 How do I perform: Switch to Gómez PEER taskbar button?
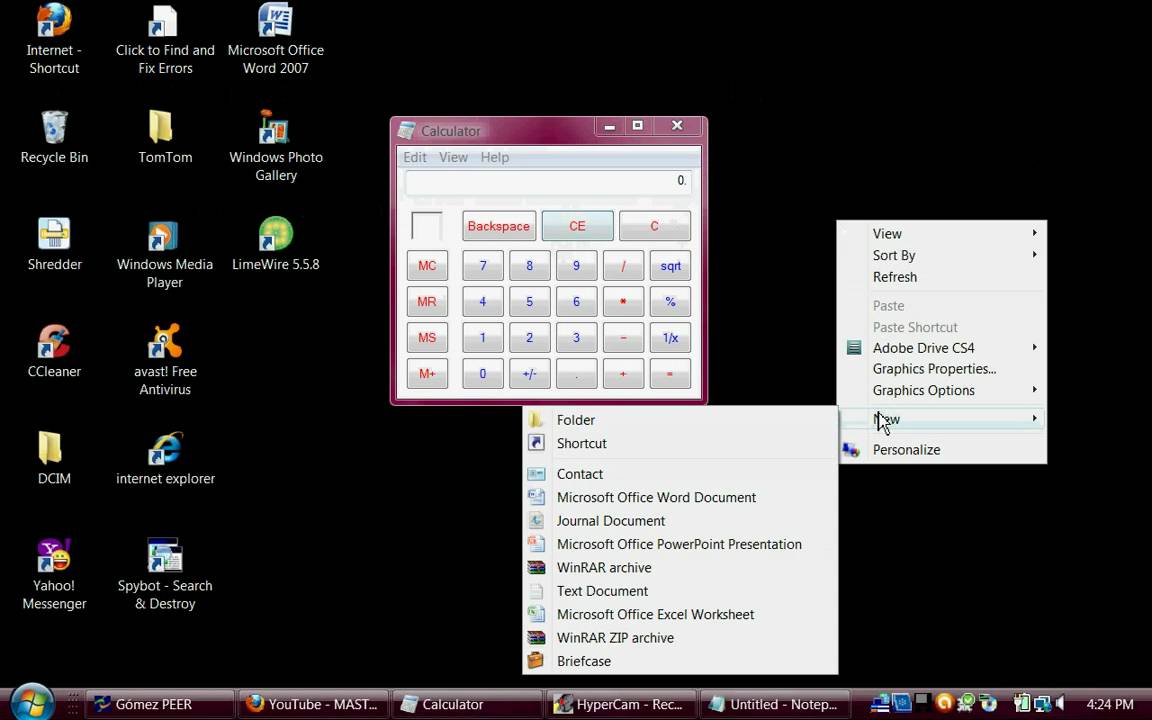pyautogui.click(x=160, y=704)
